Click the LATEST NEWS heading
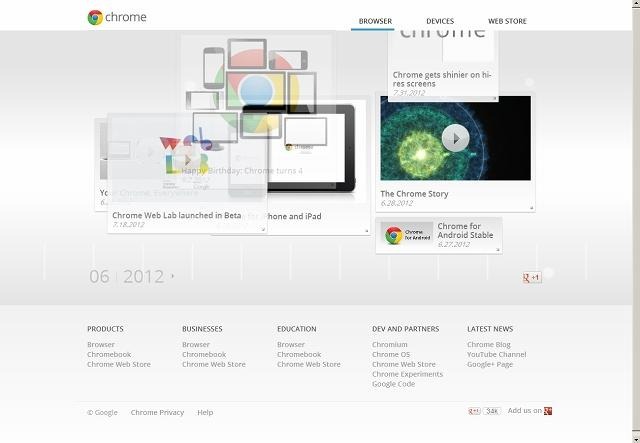 point(490,329)
